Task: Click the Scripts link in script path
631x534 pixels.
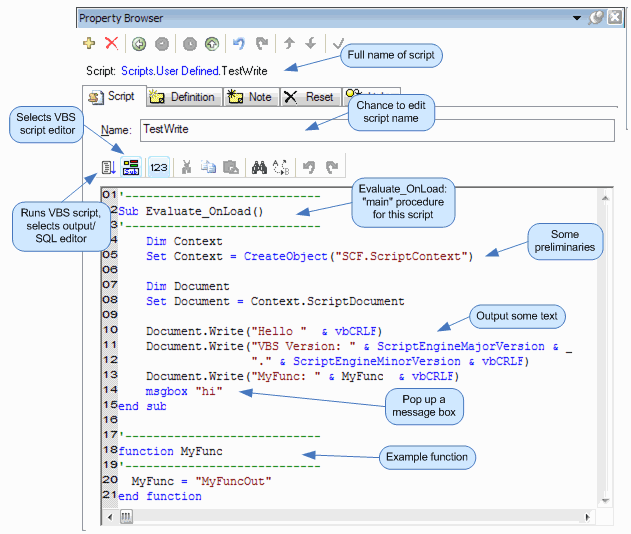Action: [x=137, y=71]
